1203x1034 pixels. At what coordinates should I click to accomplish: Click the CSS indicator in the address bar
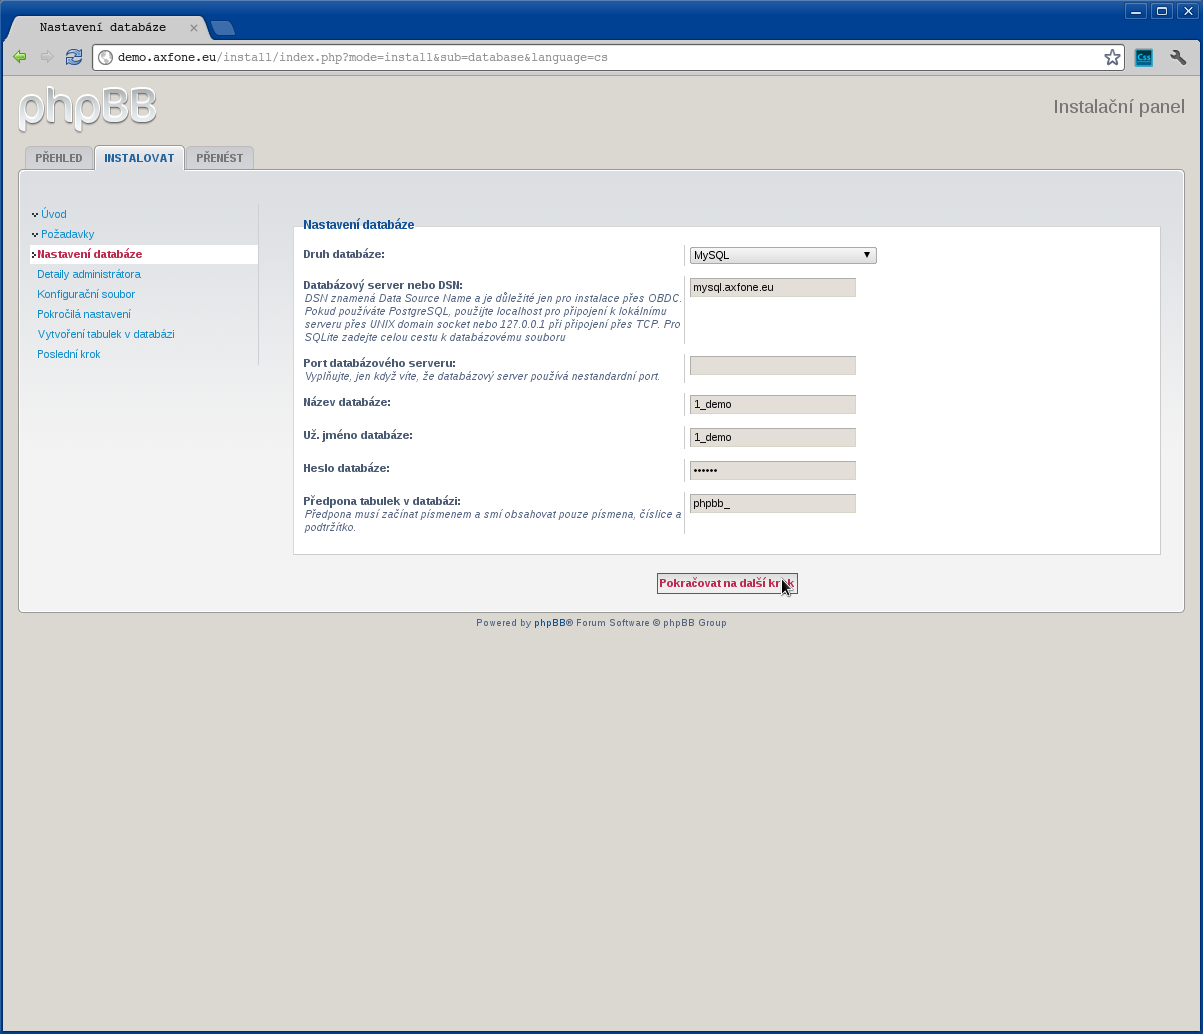1143,57
